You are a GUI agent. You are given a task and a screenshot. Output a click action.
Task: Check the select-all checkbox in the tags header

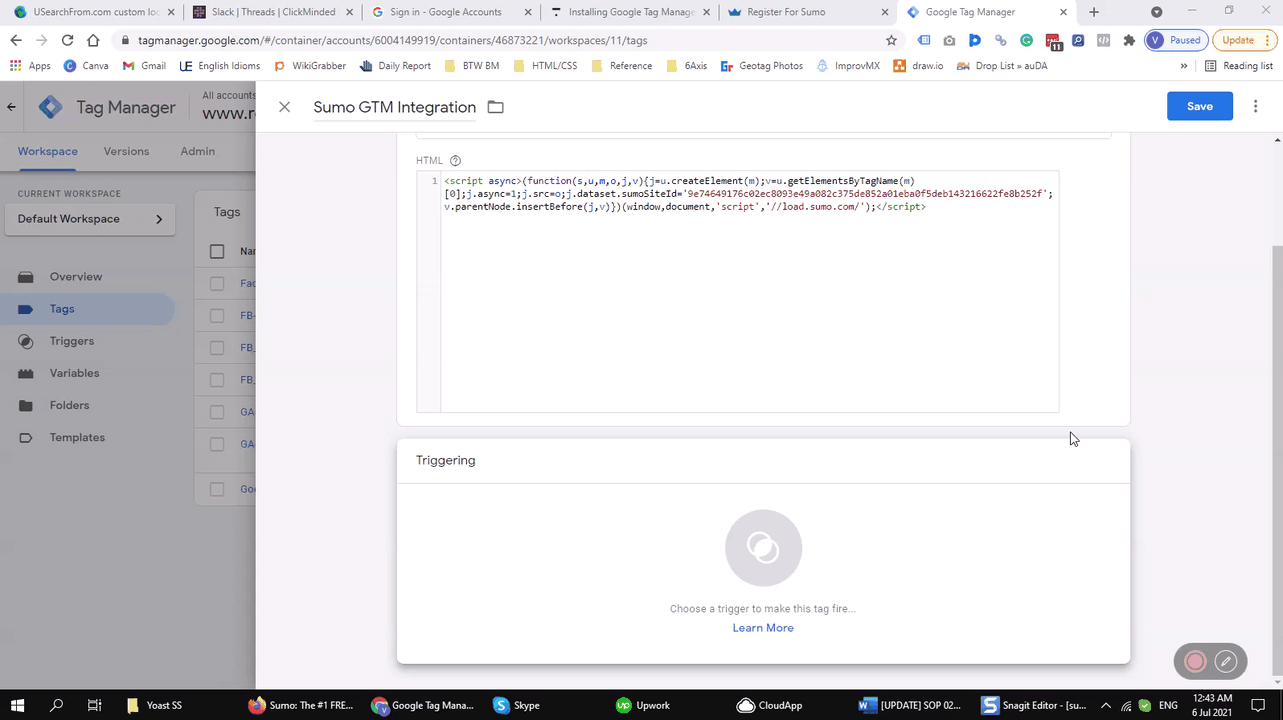(217, 251)
